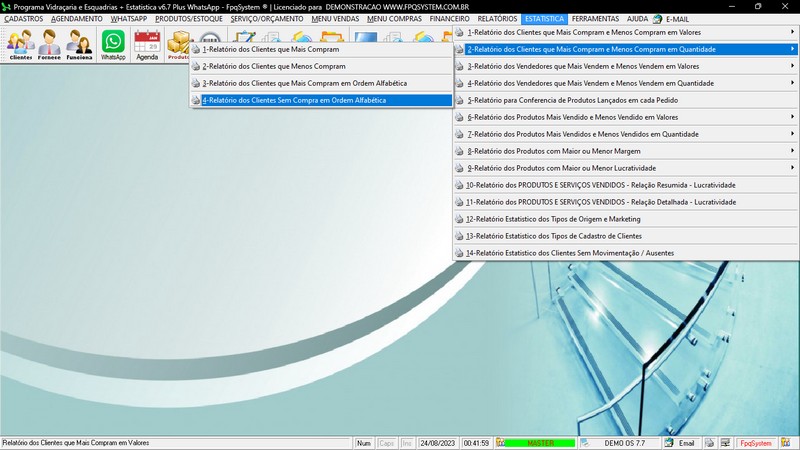Select 2-Clientes Mais e Menos Compram em Quantidade
Screen dimensions: 800x450
point(626,49)
